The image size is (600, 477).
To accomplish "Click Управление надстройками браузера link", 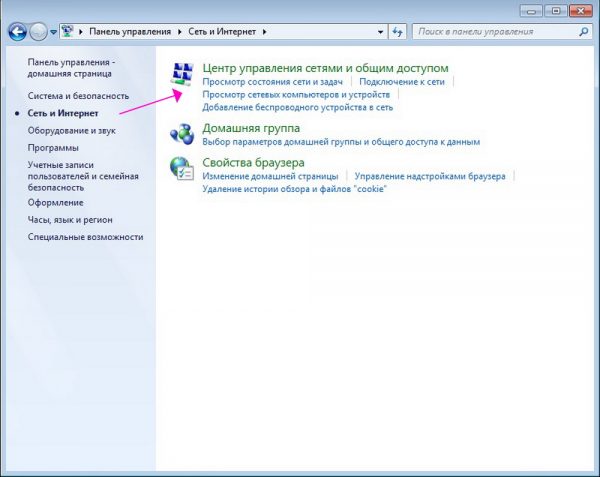I will click(x=430, y=176).
